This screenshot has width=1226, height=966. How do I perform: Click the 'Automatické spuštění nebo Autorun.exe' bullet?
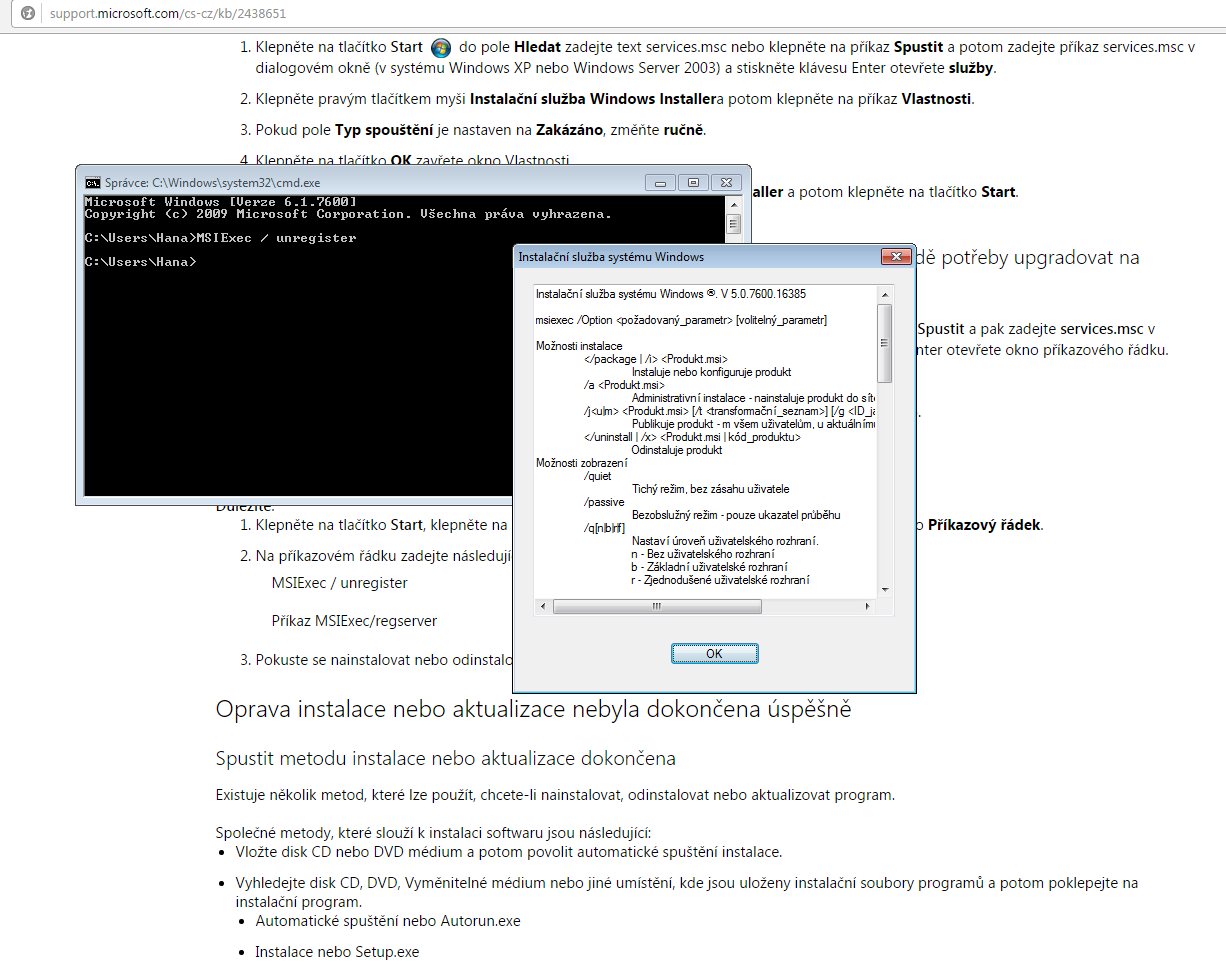pyautogui.click(x=388, y=921)
